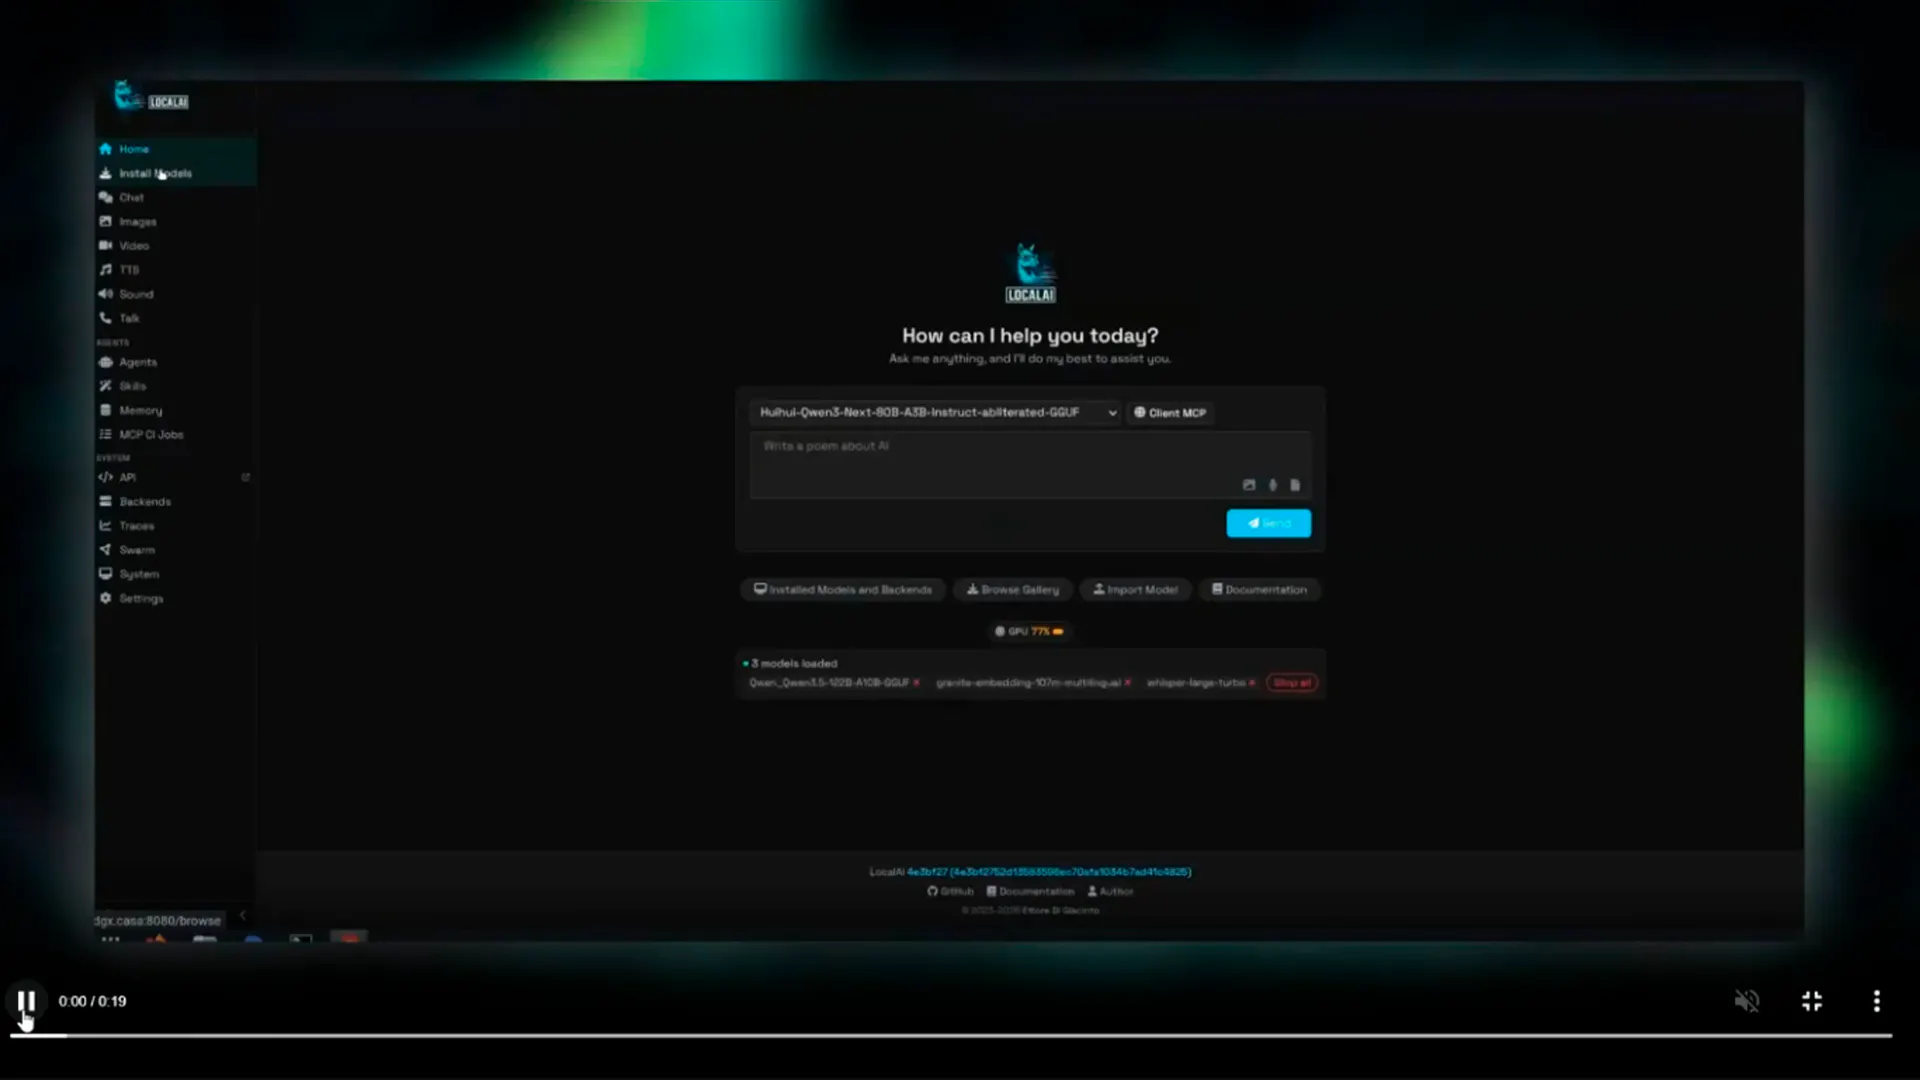Send the chat message
Image resolution: width=1920 pixels, height=1080 pixels.
pyautogui.click(x=1268, y=523)
